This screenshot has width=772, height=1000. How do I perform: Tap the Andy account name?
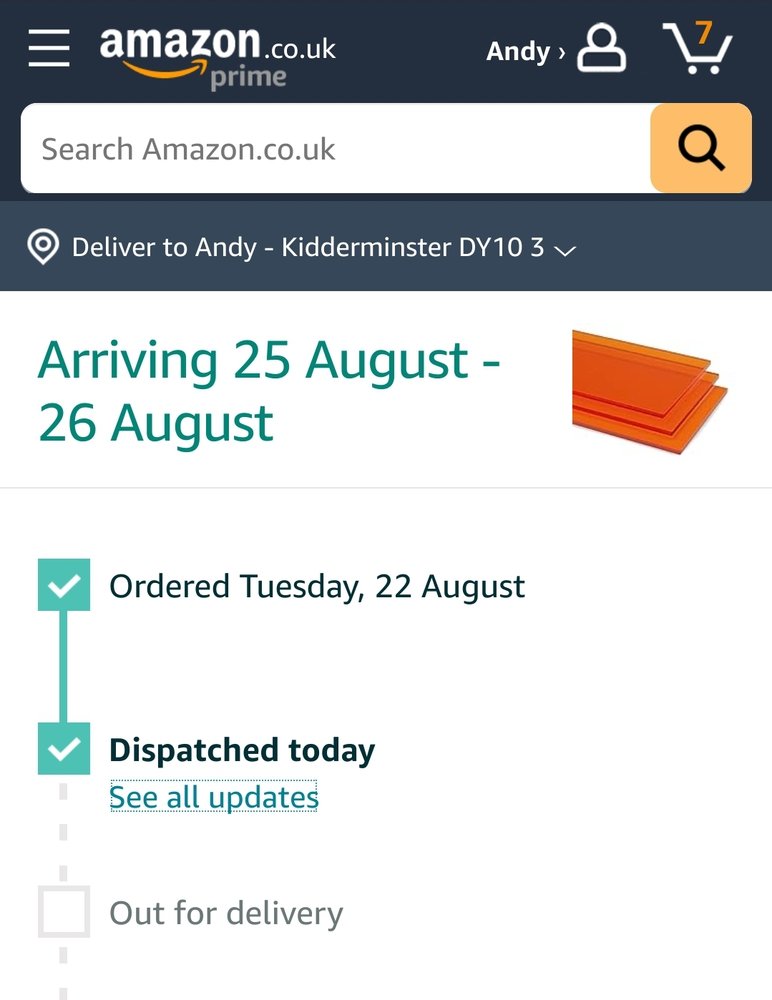(518, 51)
